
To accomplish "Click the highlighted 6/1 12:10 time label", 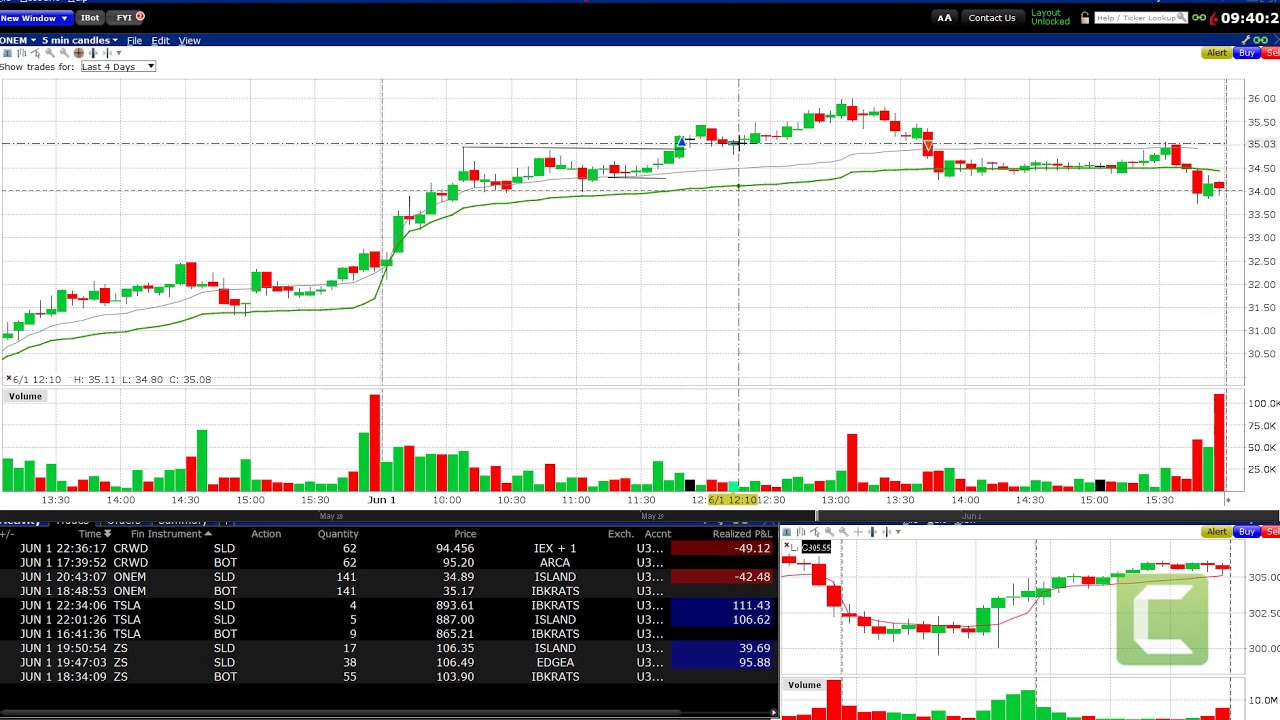I will [732, 500].
